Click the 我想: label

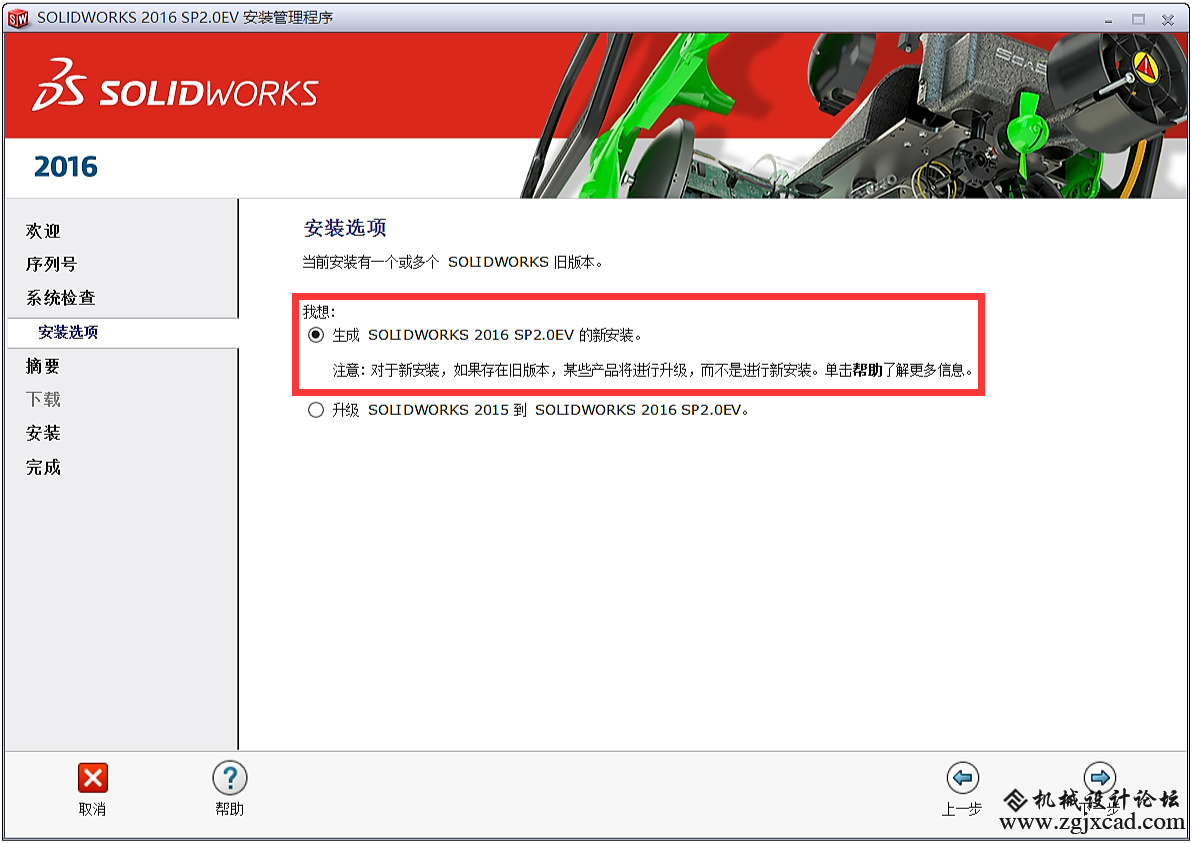point(319,312)
